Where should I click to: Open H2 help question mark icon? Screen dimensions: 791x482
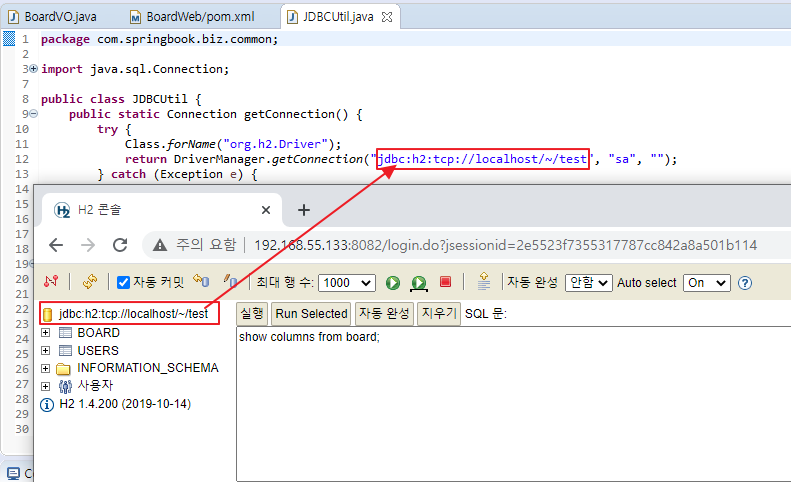tap(745, 283)
